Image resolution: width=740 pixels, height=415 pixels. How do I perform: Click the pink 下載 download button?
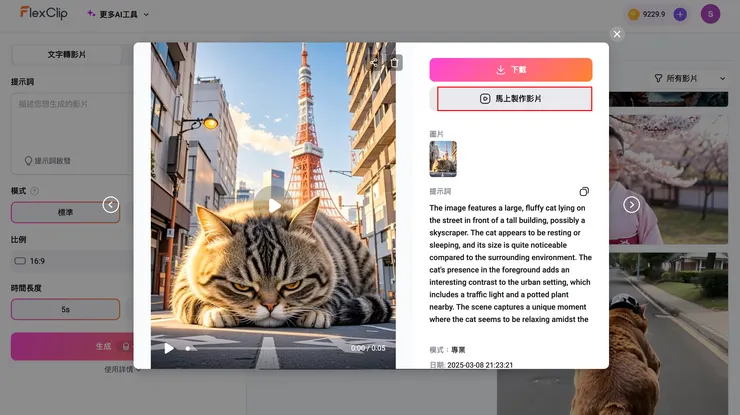(511, 70)
